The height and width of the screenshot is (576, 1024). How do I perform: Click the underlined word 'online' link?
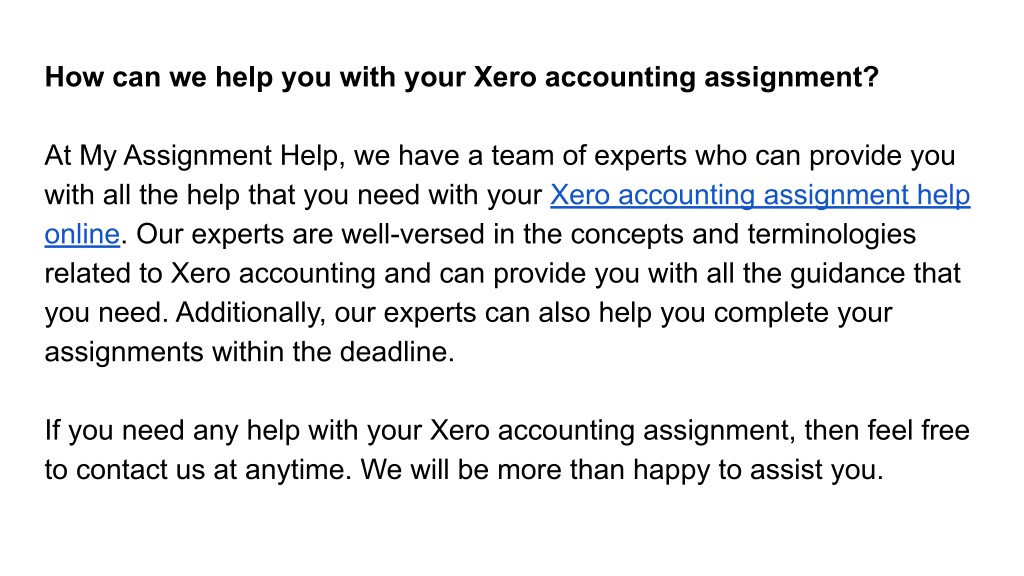click(x=82, y=234)
